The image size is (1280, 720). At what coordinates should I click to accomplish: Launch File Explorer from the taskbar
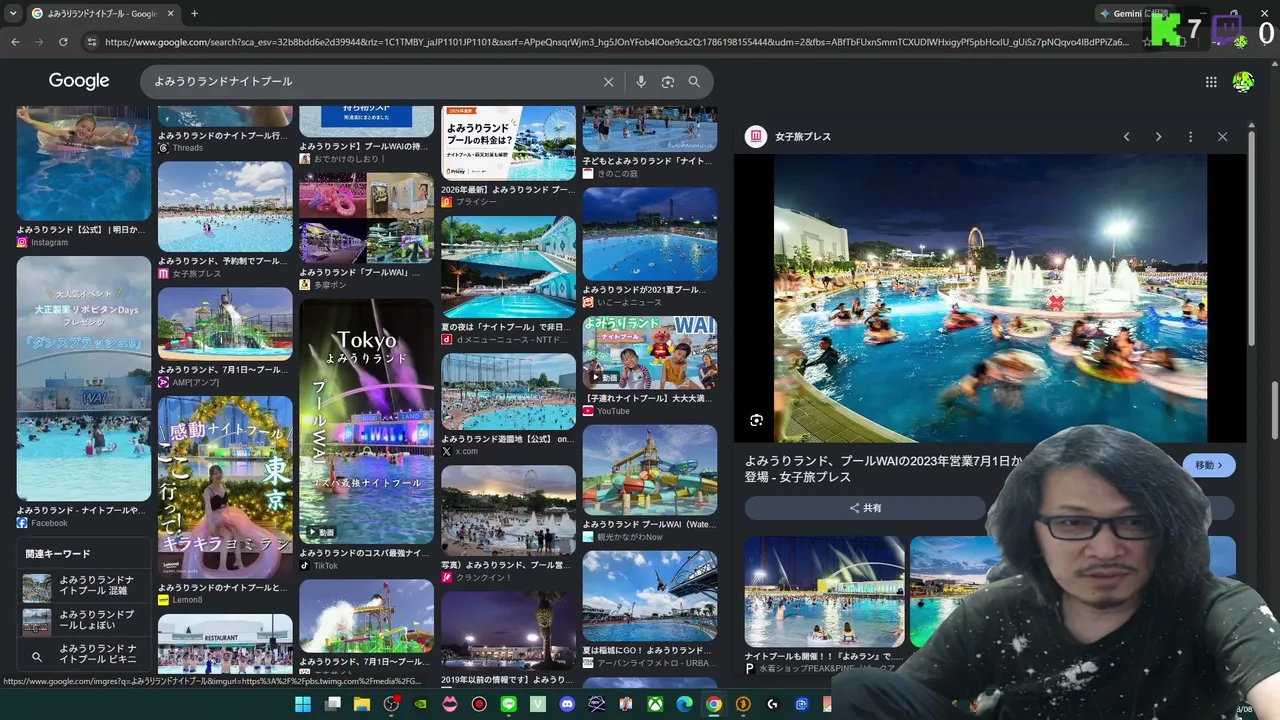pos(362,704)
